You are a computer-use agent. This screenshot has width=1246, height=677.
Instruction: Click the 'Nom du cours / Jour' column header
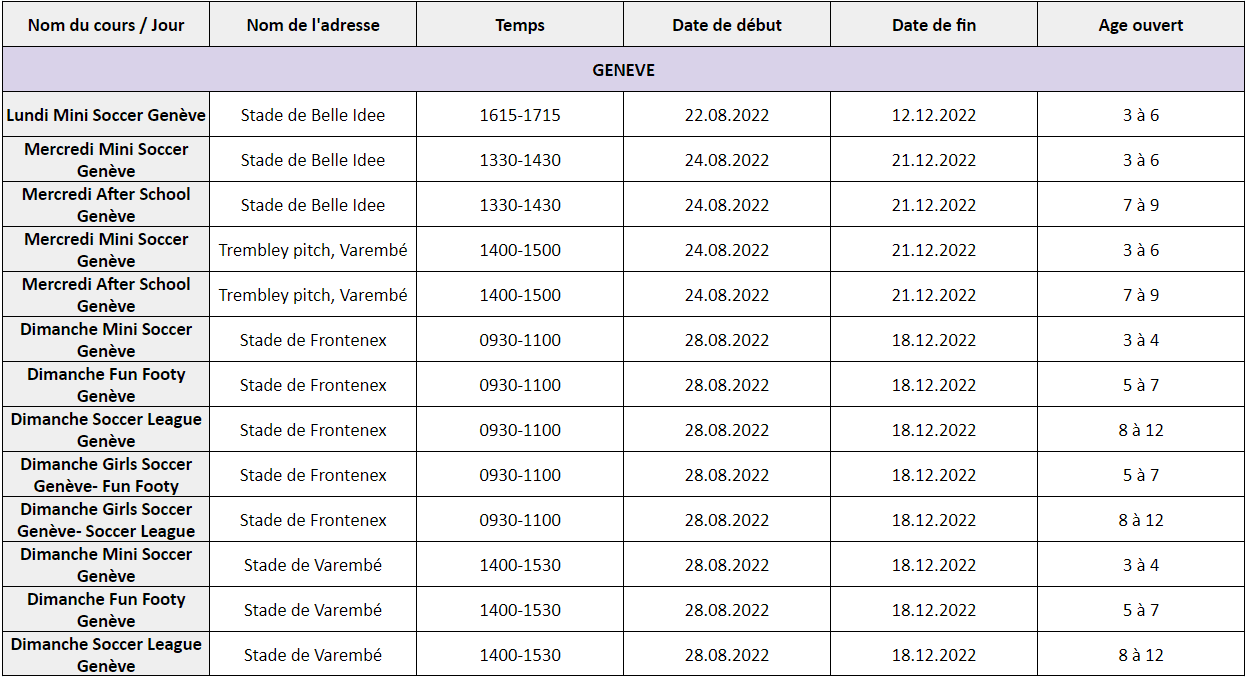pyautogui.click(x=106, y=25)
